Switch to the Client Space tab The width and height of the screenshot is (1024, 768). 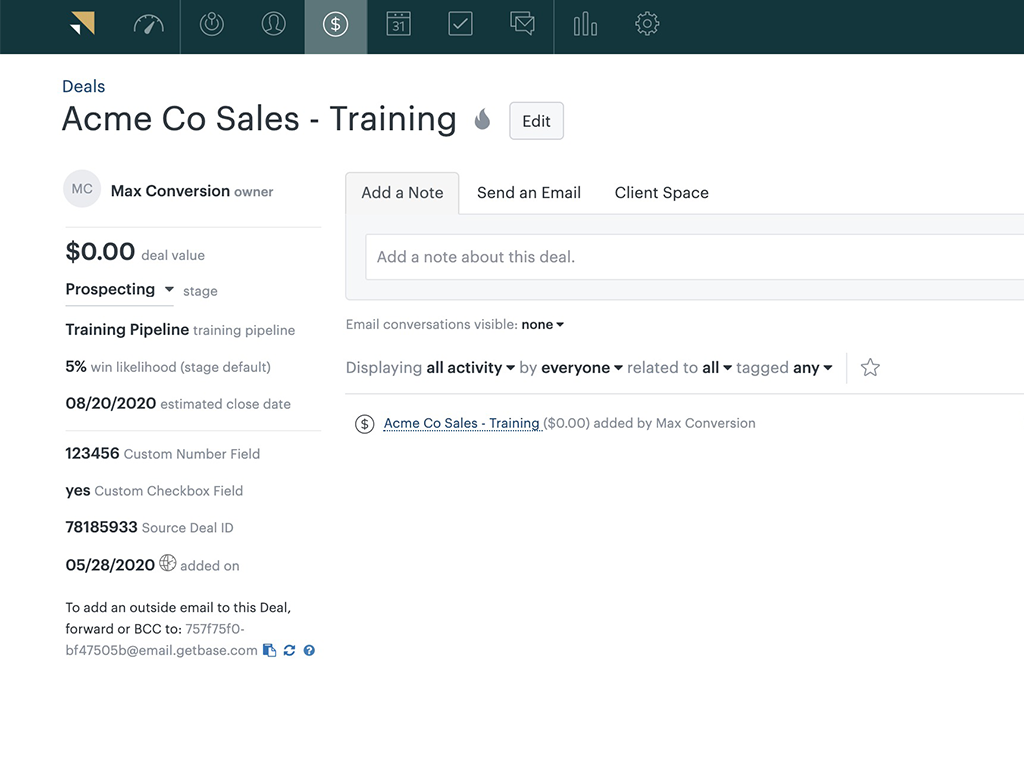click(x=661, y=193)
